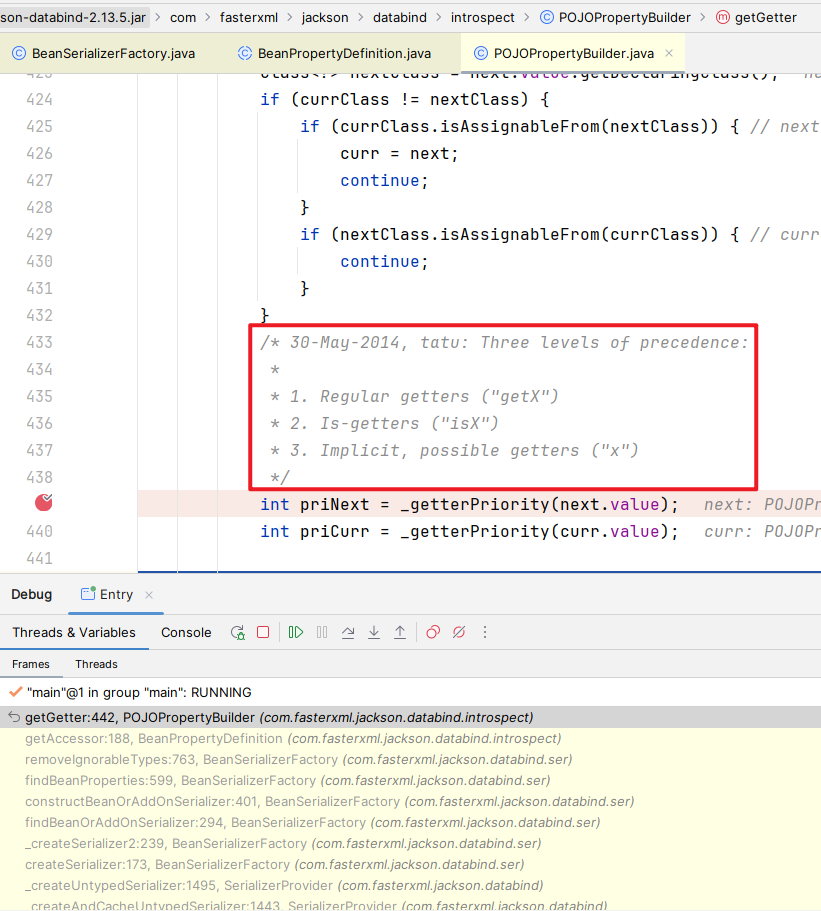Image resolution: width=821 pixels, height=911 pixels.
Task: Click the Rerun debug icon
Action: 238,632
